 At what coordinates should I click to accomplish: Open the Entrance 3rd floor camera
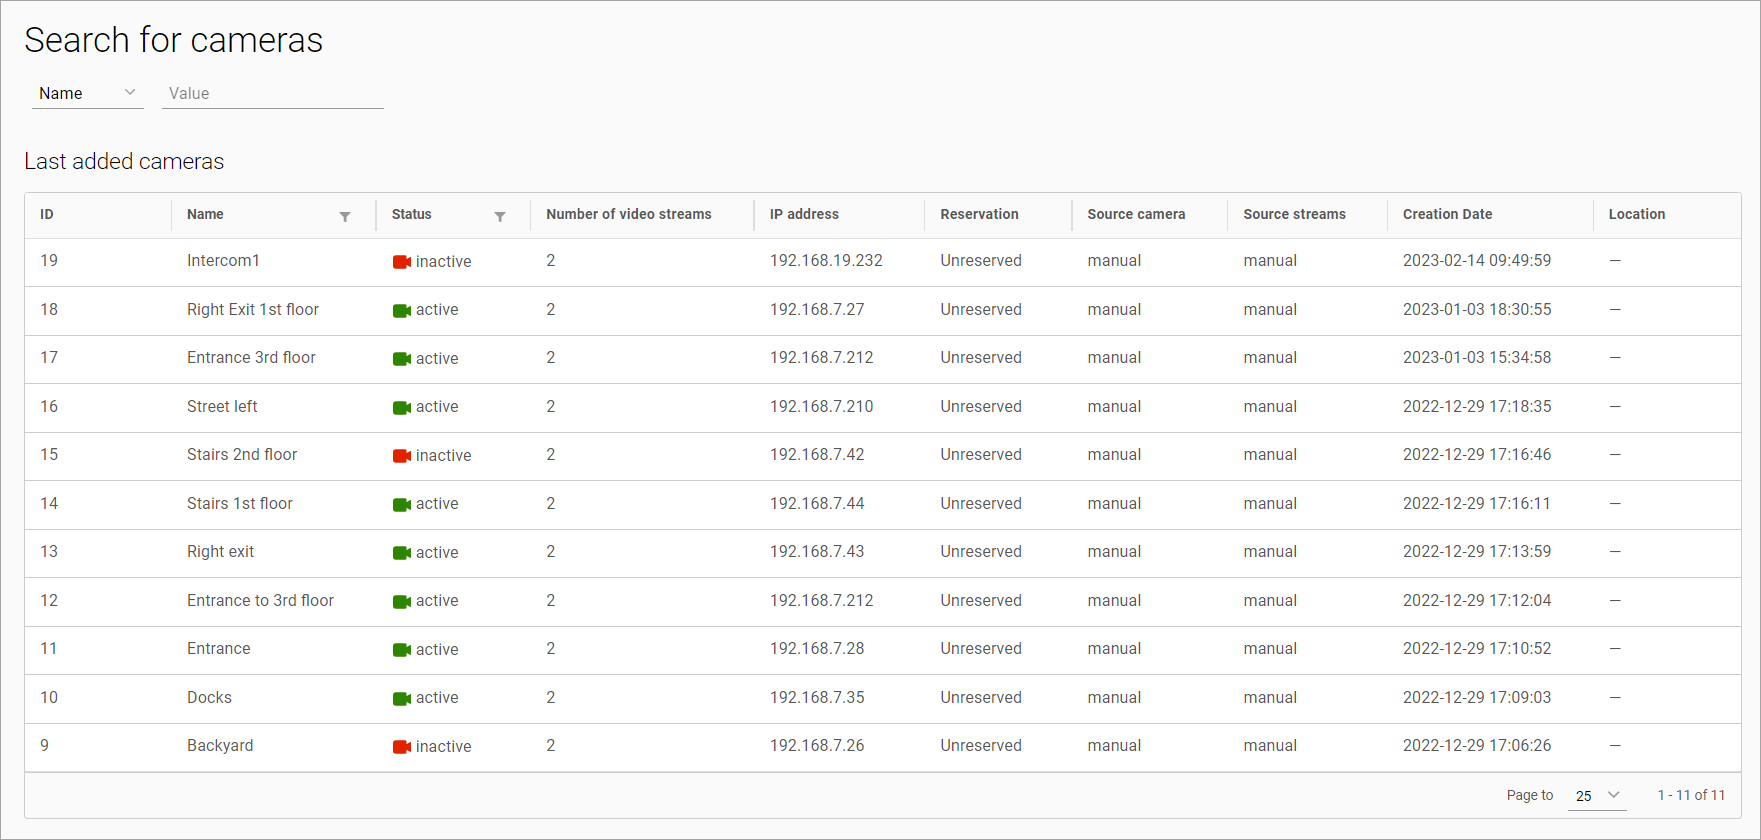tap(251, 358)
